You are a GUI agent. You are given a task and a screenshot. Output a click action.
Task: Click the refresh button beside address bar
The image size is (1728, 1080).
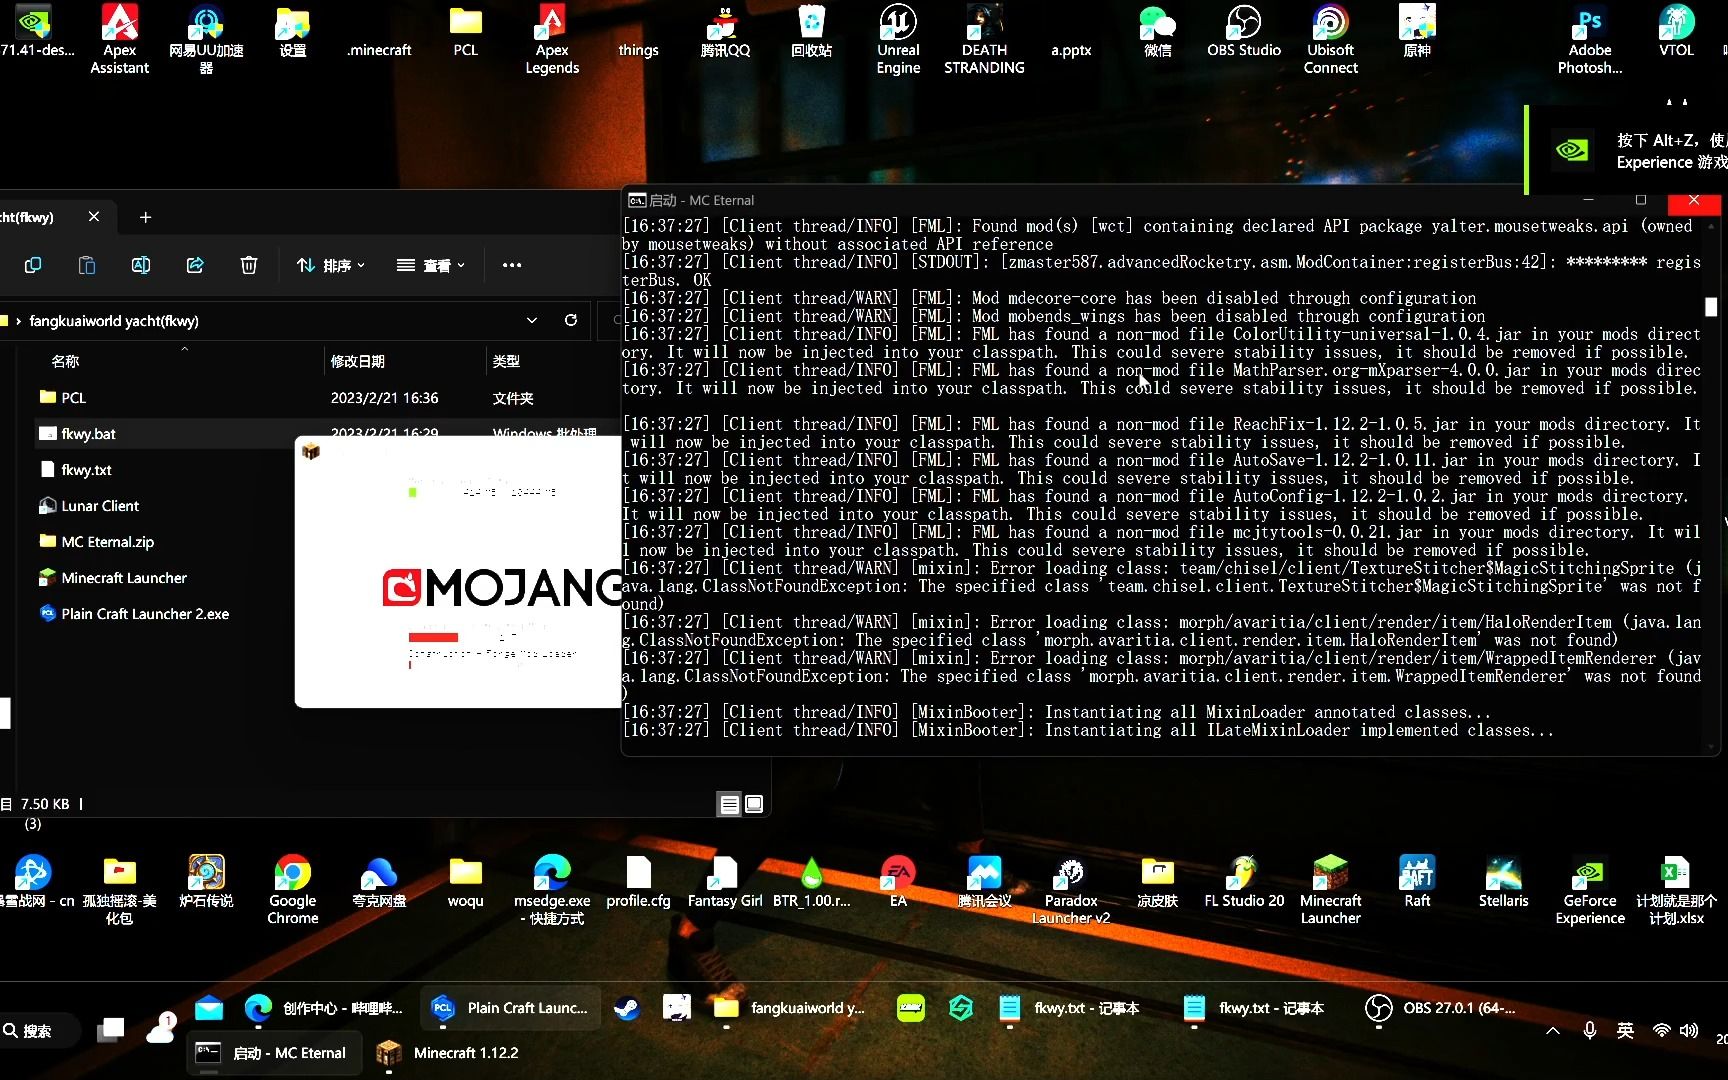571,320
